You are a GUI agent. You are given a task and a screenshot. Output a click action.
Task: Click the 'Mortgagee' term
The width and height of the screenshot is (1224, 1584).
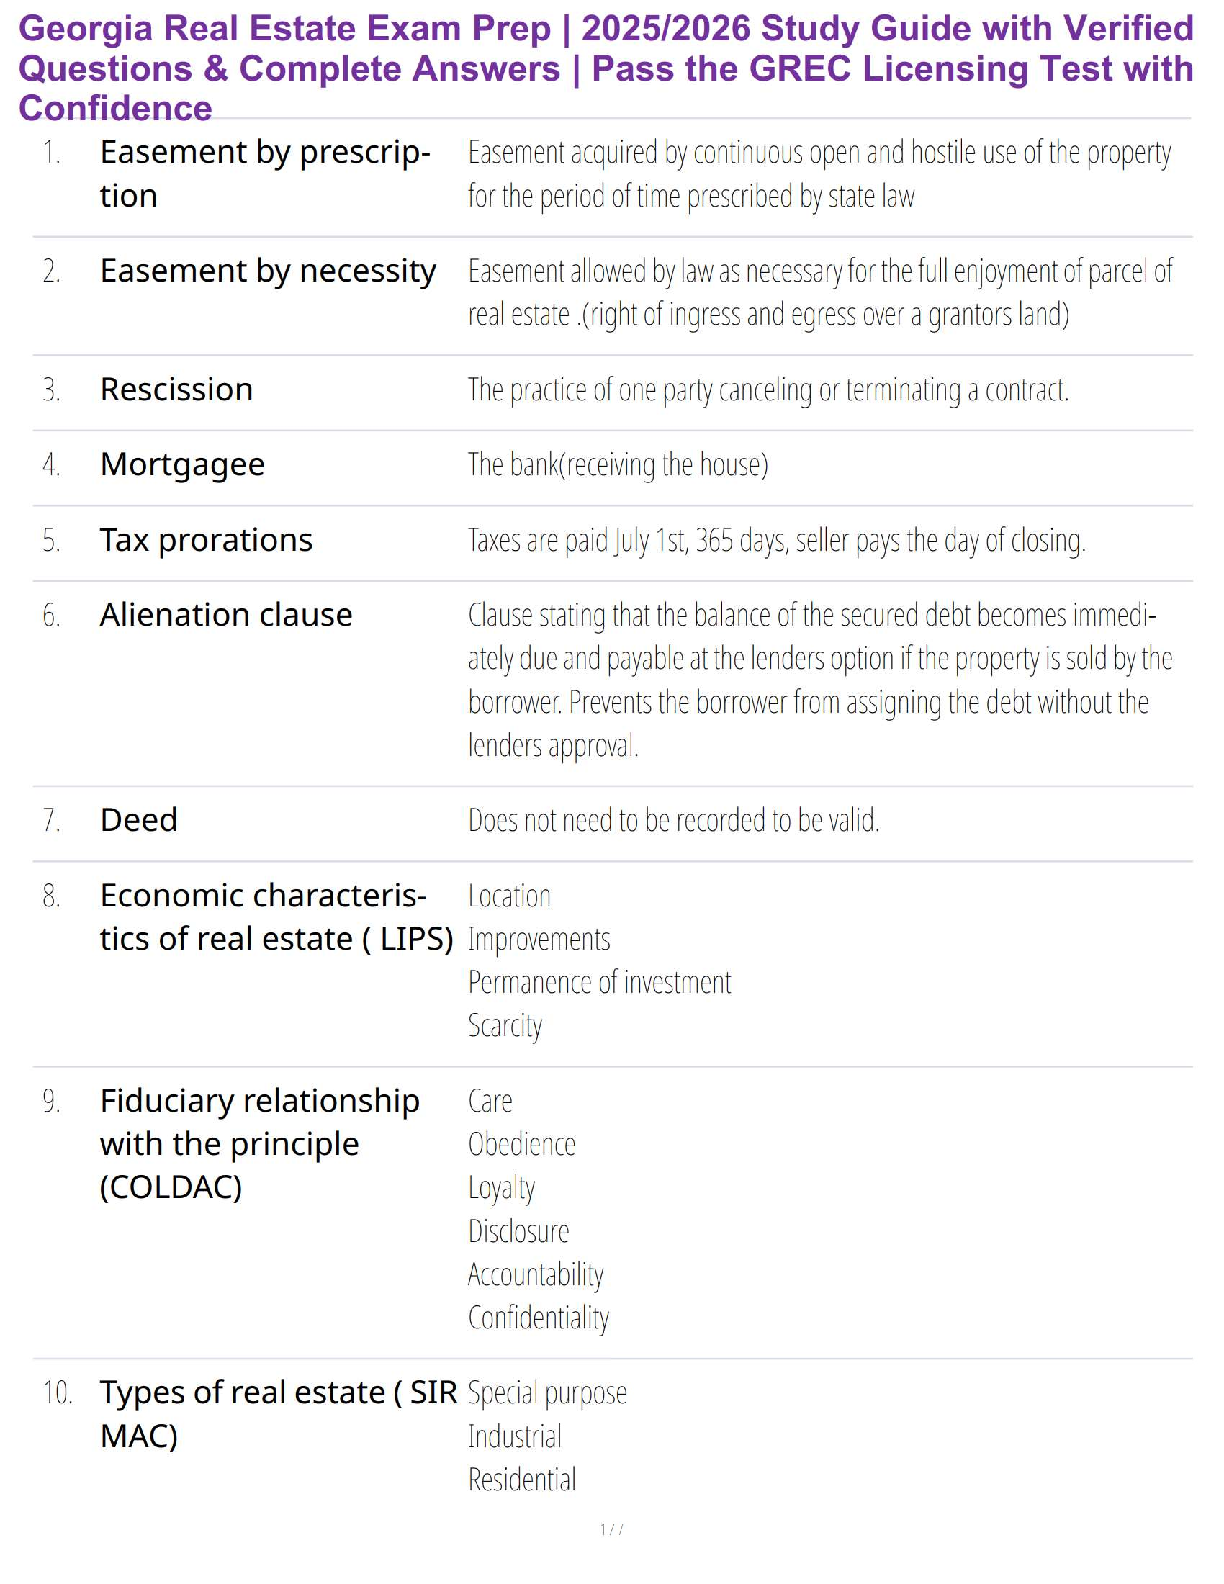pyautogui.click(x=182, y=464)
